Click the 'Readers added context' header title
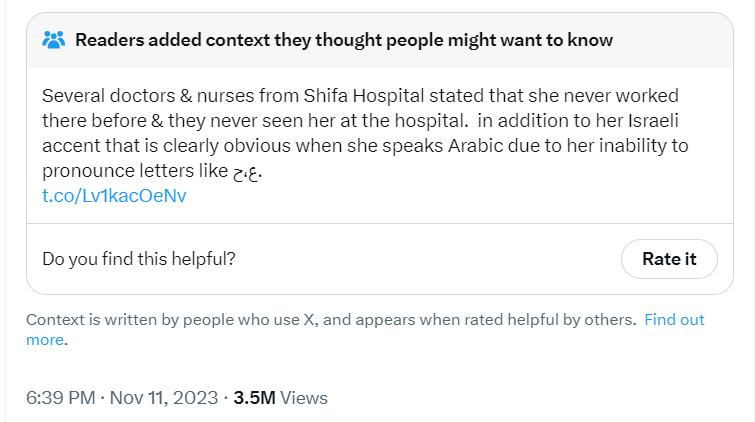Image resolution: width=755 pixels, height=422 pixels. point(344,40)
